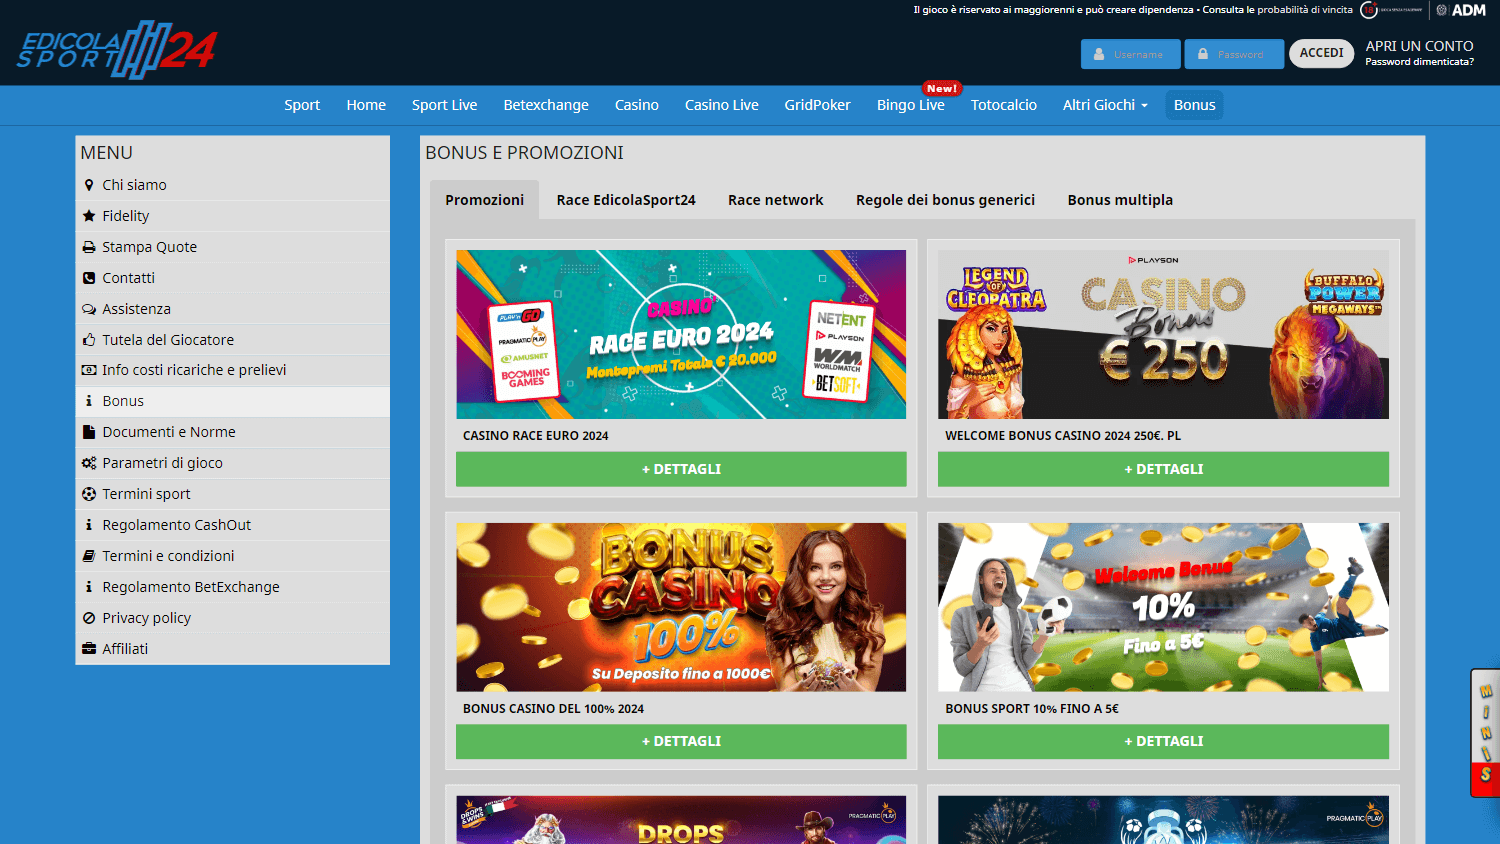Open the MINIS side widget
This screenshot has width=1500, height=844.
pyautogui.click(x=1485, y=733)
